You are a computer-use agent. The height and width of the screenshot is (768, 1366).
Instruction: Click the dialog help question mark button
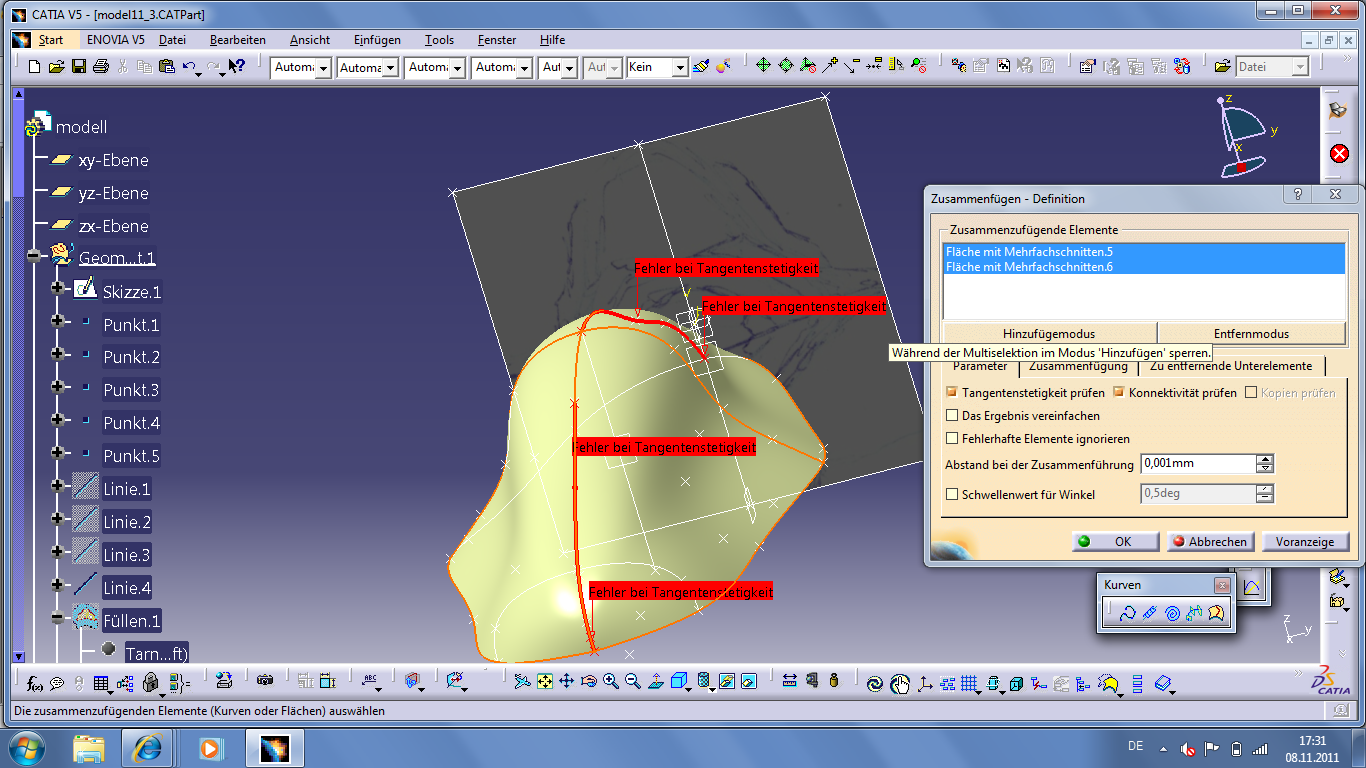1297,195
